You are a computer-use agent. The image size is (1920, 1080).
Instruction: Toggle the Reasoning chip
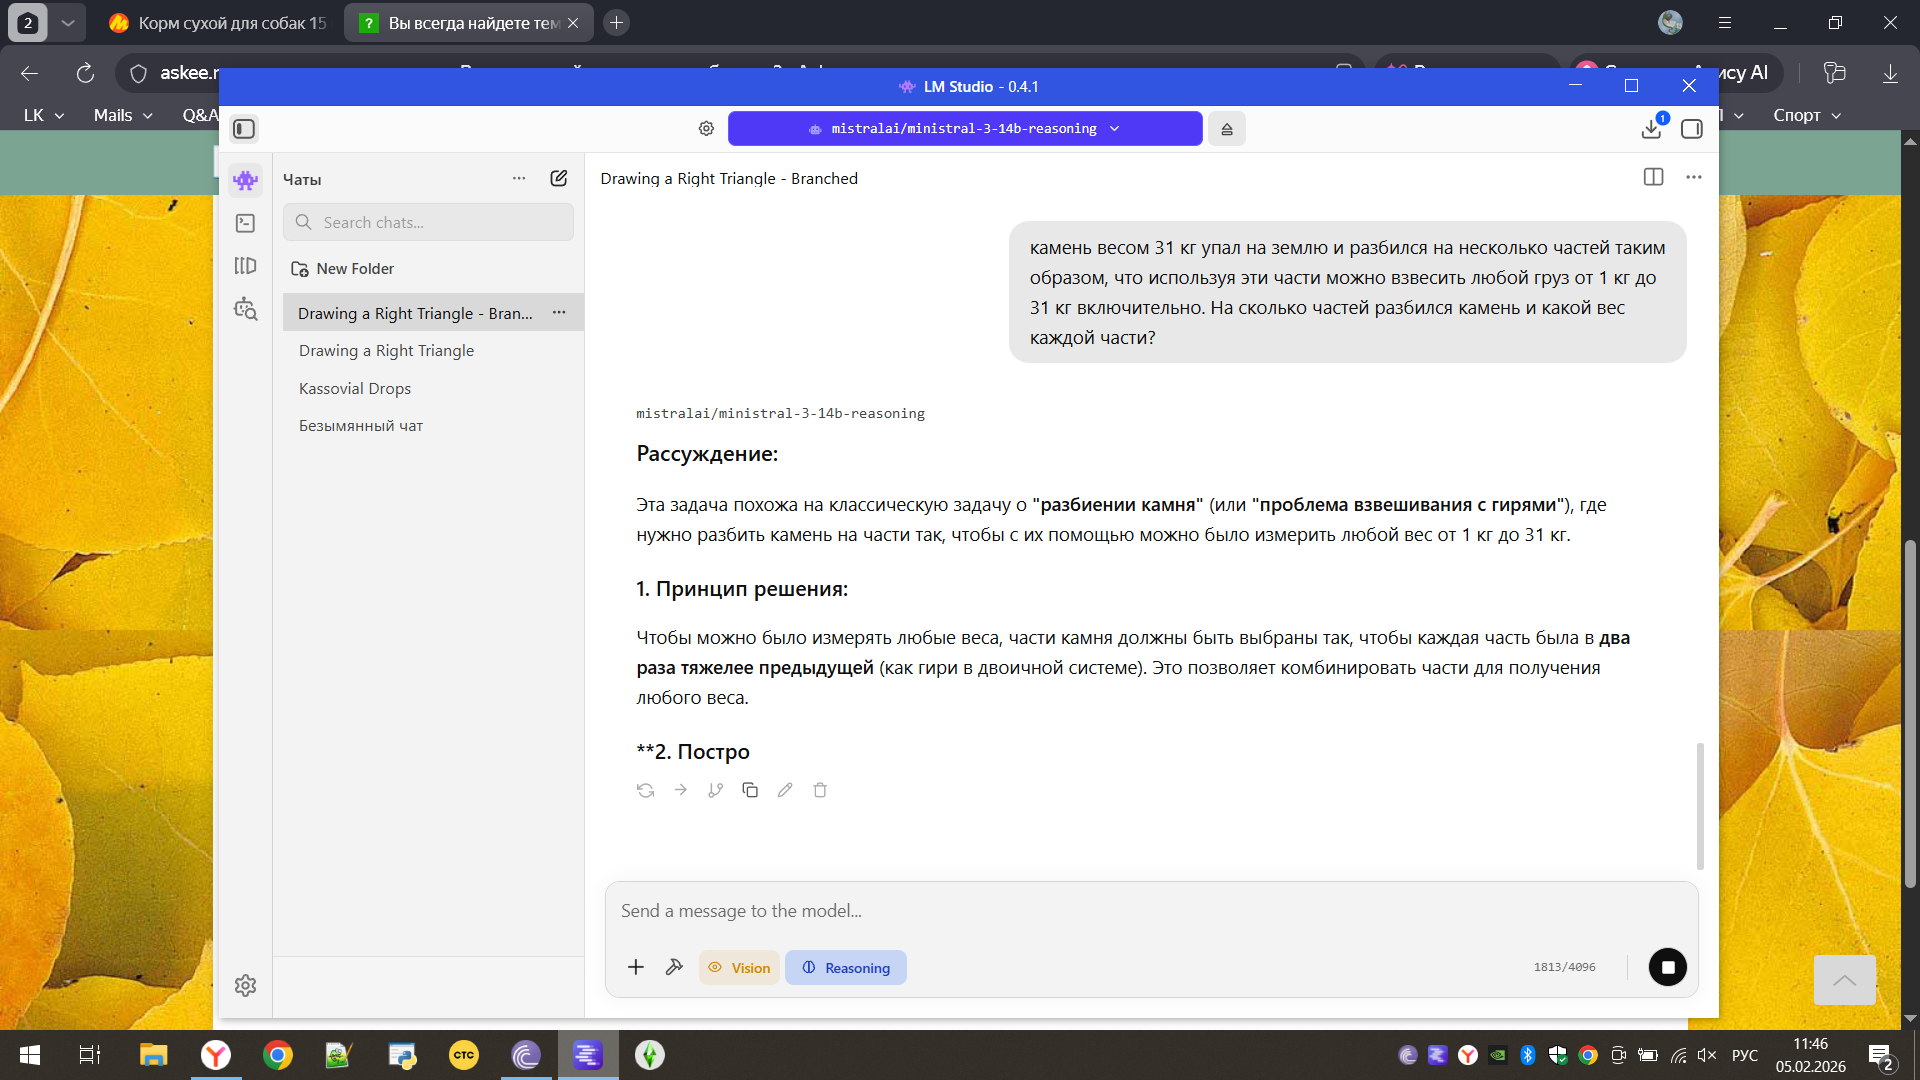pyautogui.click(x=846, y=967)
